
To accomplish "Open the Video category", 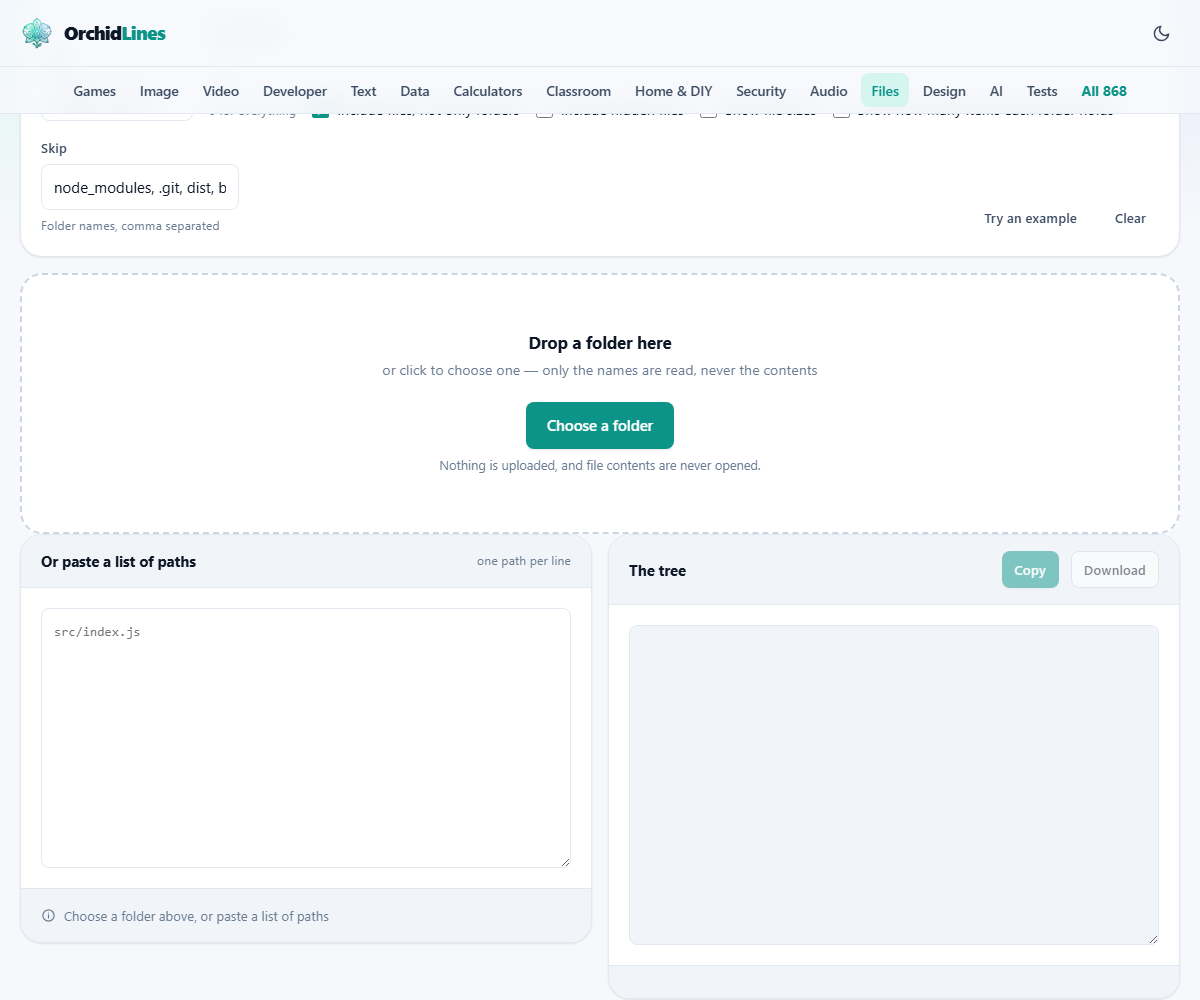I will click(x=221, y=91).
